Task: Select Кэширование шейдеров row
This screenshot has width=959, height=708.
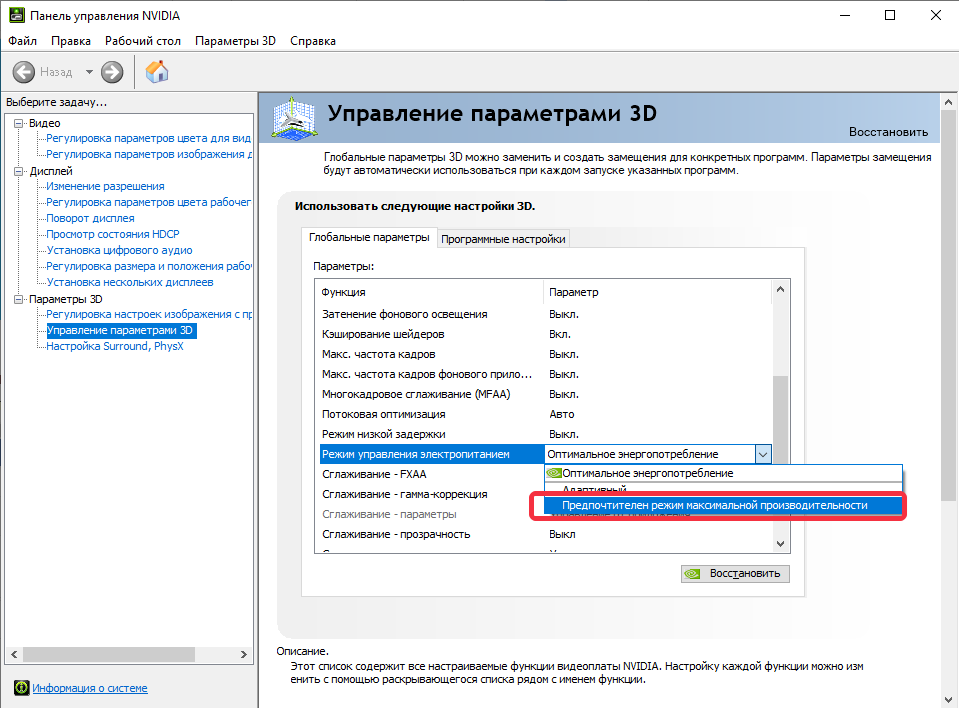Action: coord(546,334)
